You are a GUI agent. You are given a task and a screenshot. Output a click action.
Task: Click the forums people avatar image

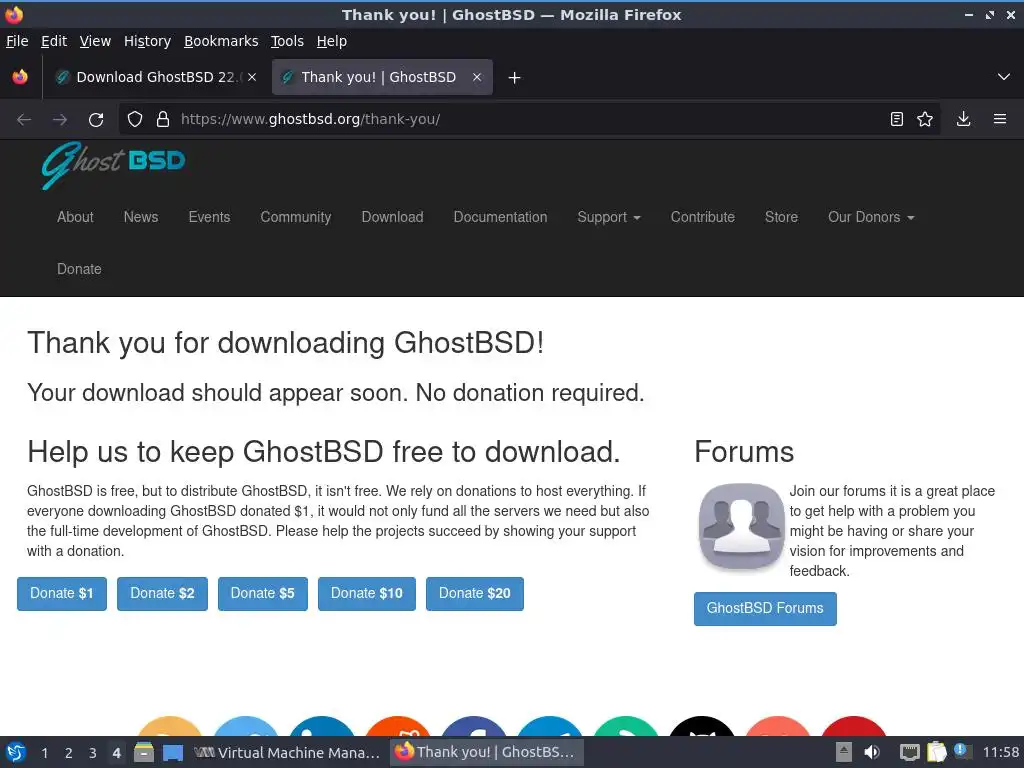coord(741,527)
